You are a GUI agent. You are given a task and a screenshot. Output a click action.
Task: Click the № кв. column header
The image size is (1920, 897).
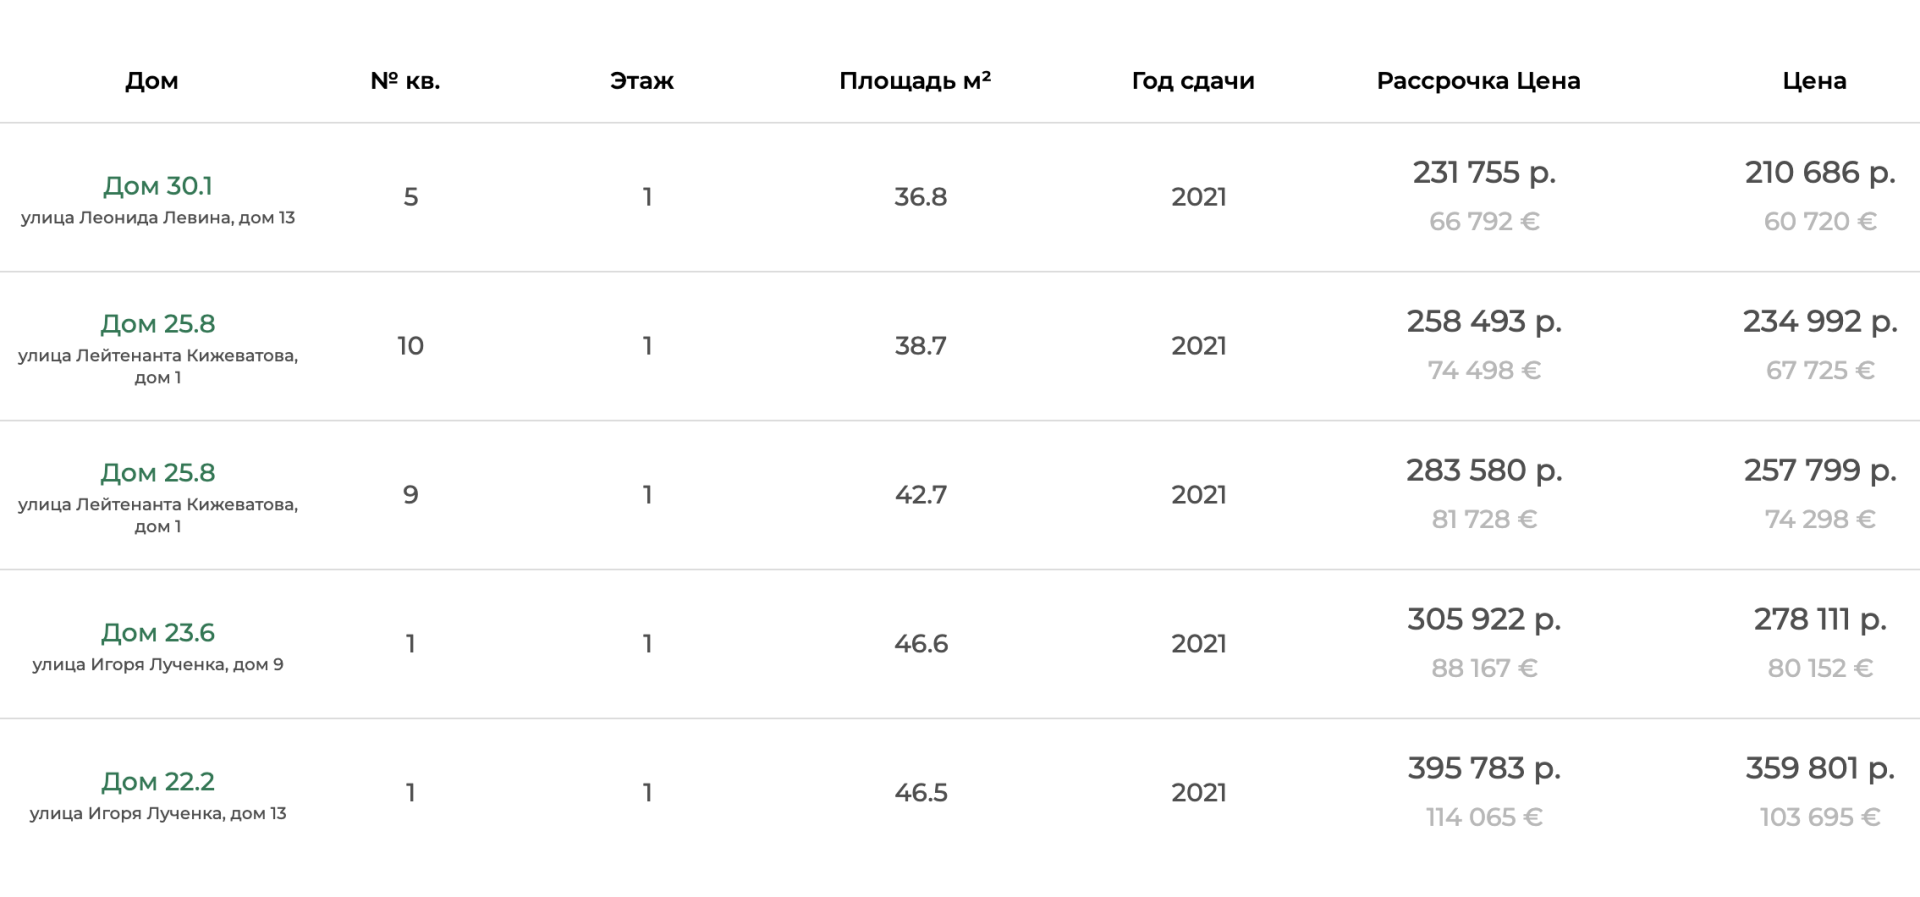[x=405, y=81]
